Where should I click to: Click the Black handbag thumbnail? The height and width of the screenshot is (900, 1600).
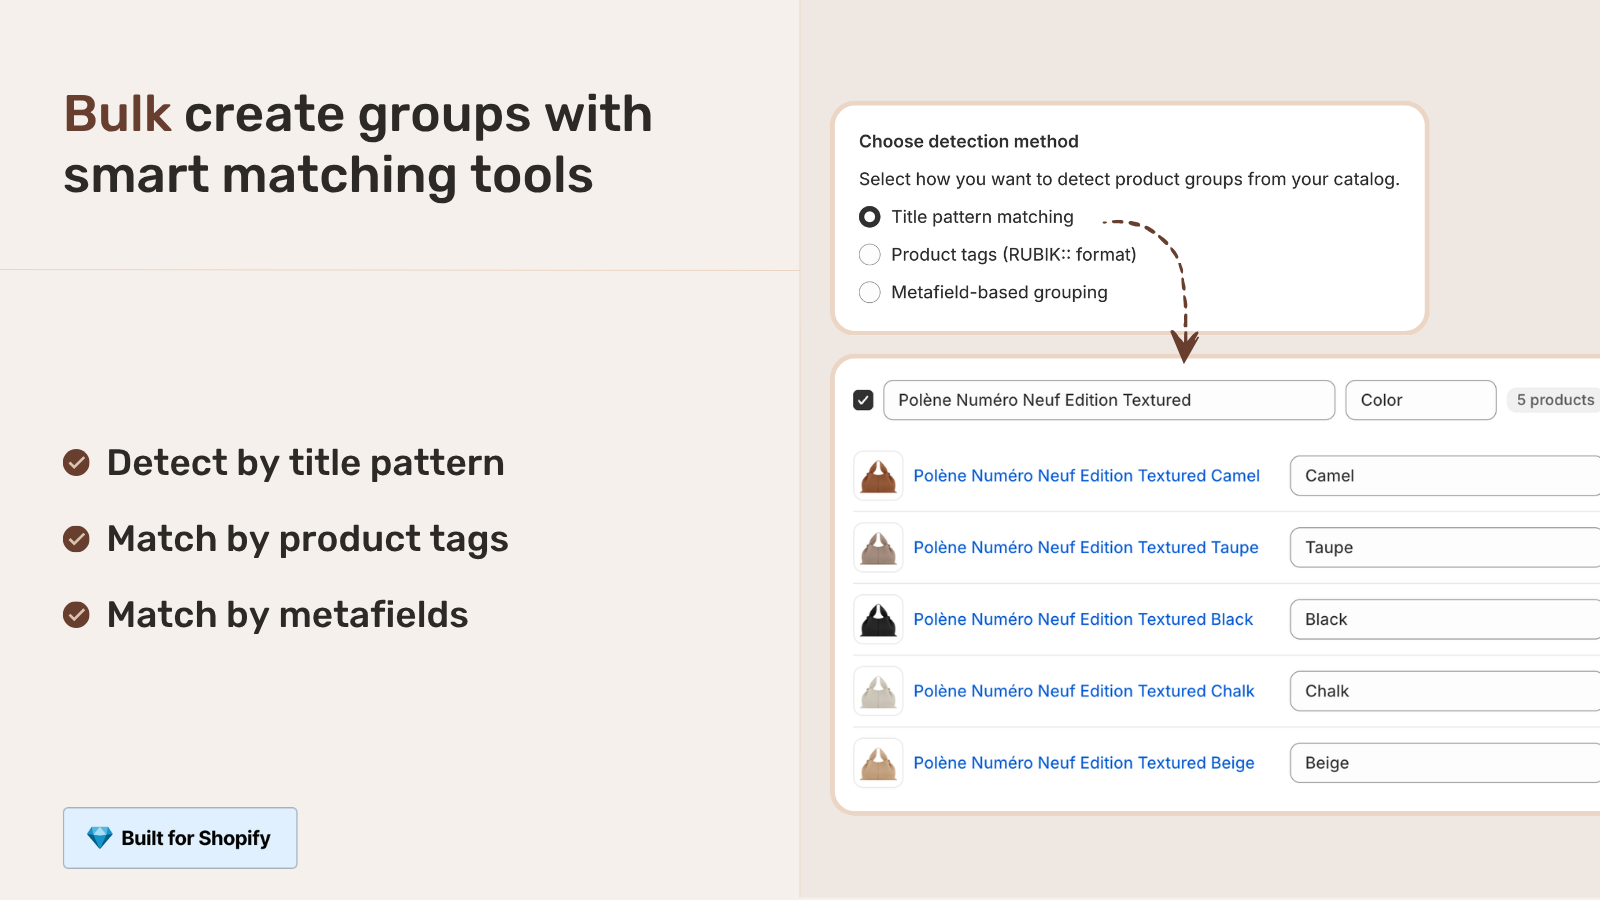click(x=878, y=620)
